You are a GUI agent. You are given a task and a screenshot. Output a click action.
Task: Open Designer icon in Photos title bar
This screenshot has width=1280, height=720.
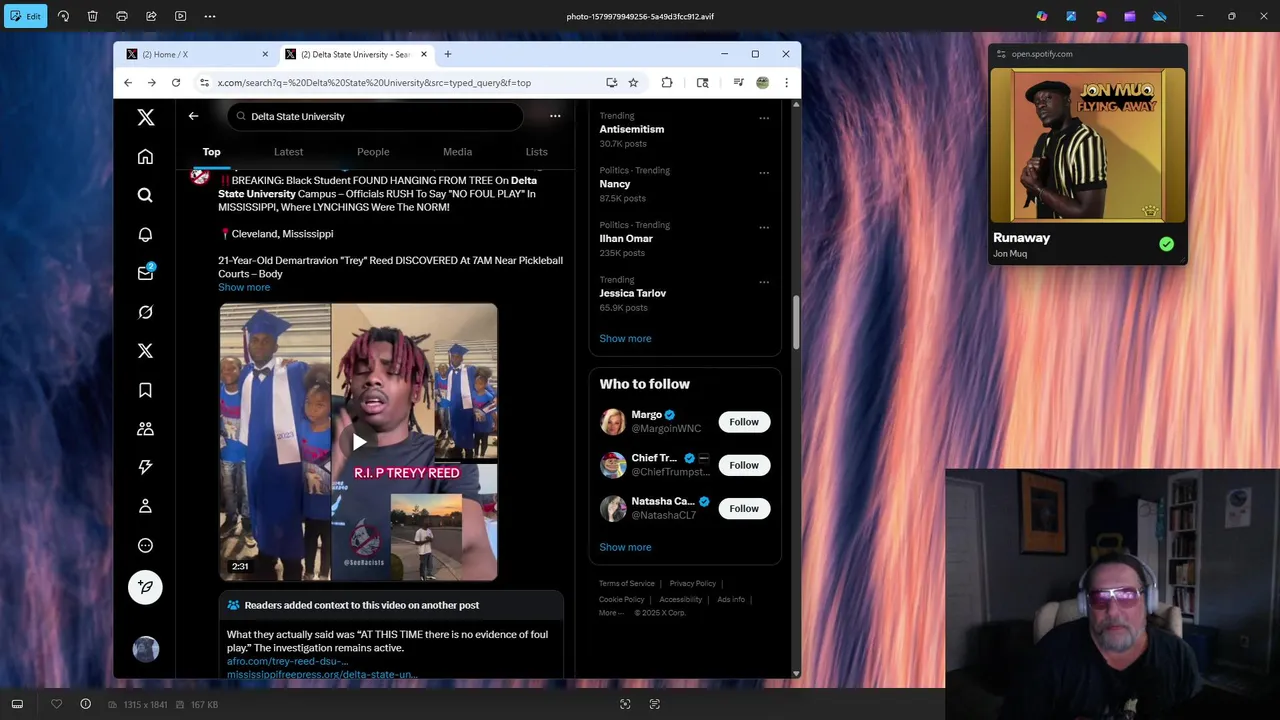[1071, 16]
